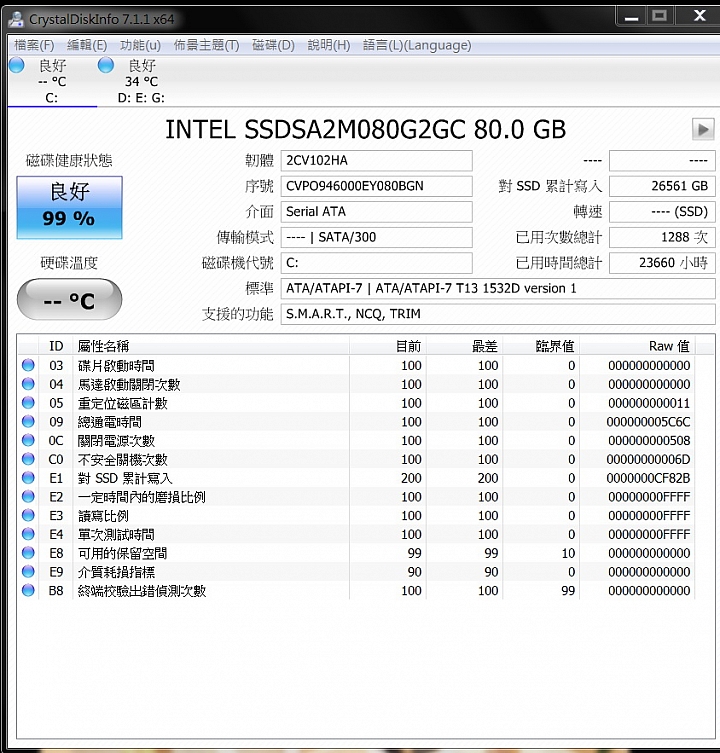
Task: Click raw value 00000000006D
Action: 648,460
